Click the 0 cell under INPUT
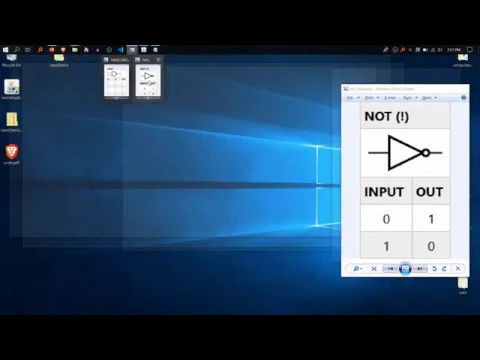Image resolution: width=480 pixels, height=360 pixels. (386, 219)
